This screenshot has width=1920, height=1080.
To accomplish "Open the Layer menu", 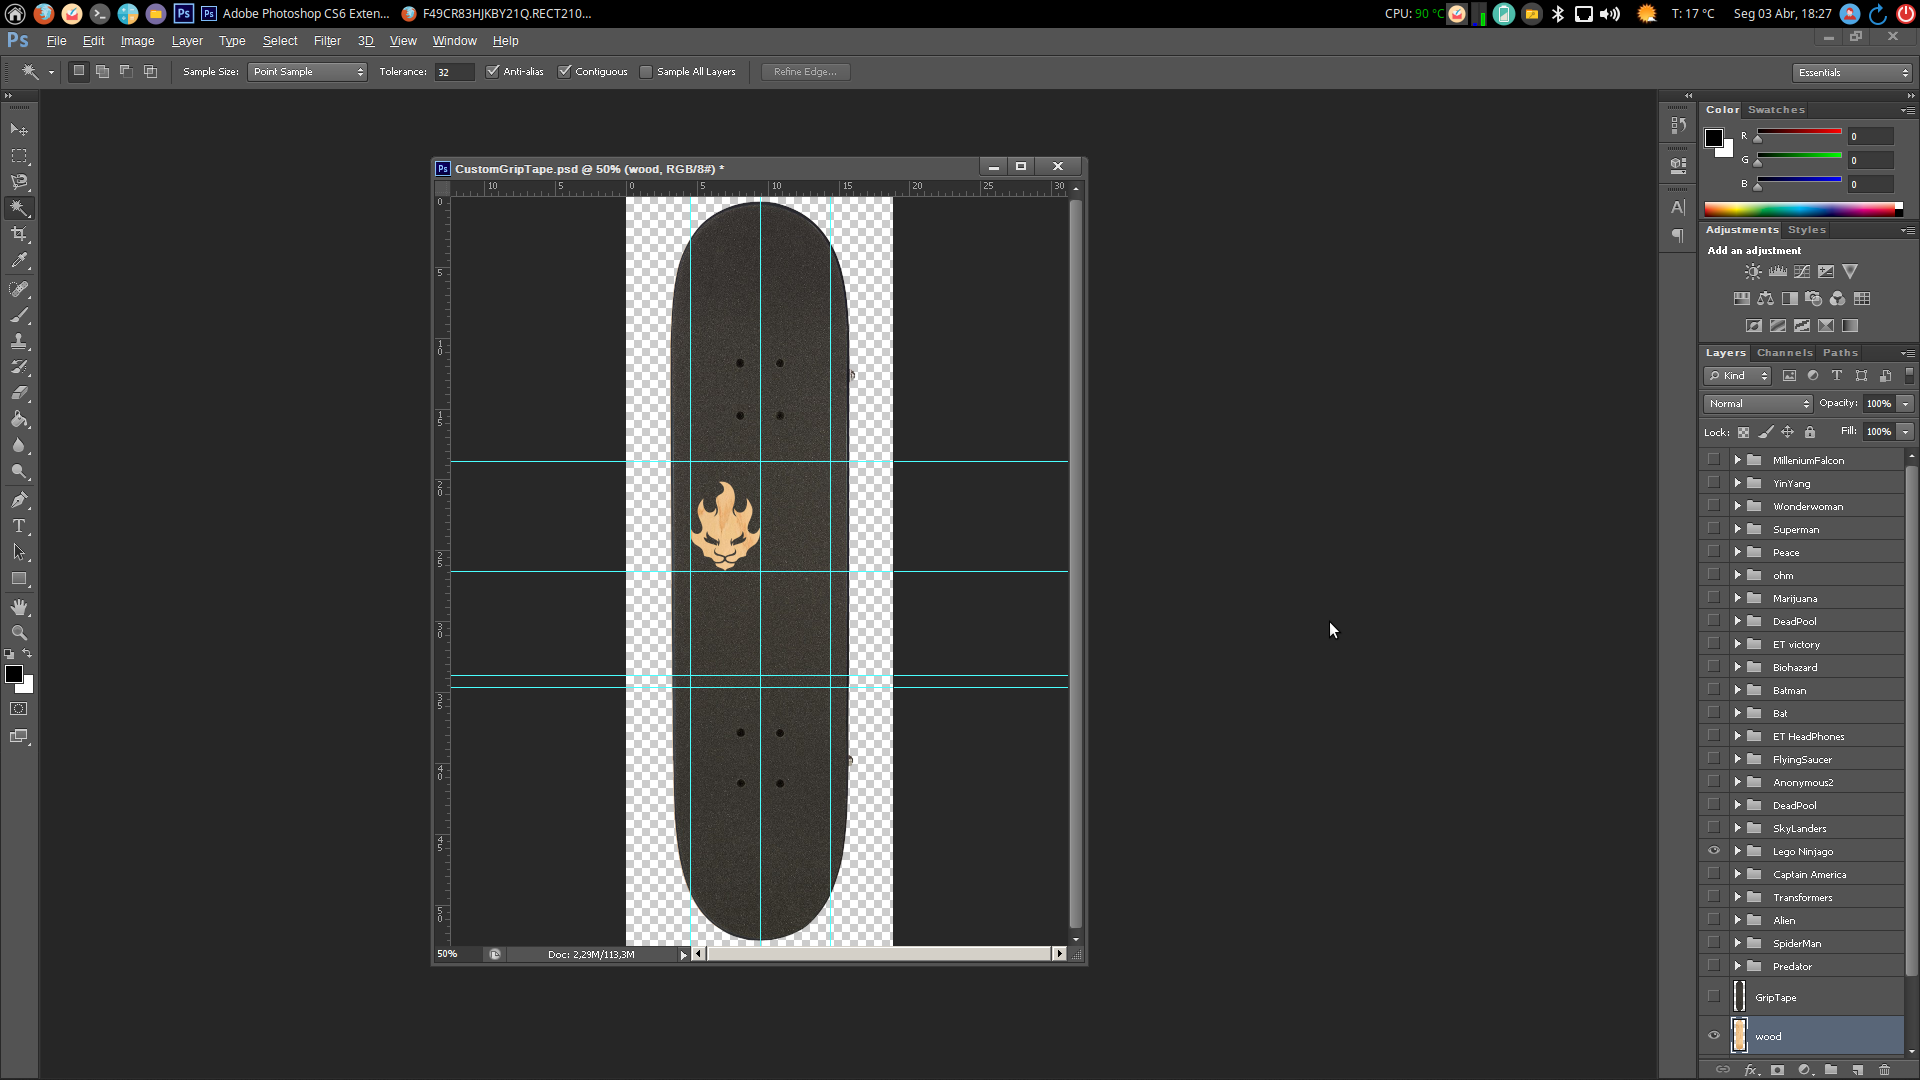I will 187,41.
